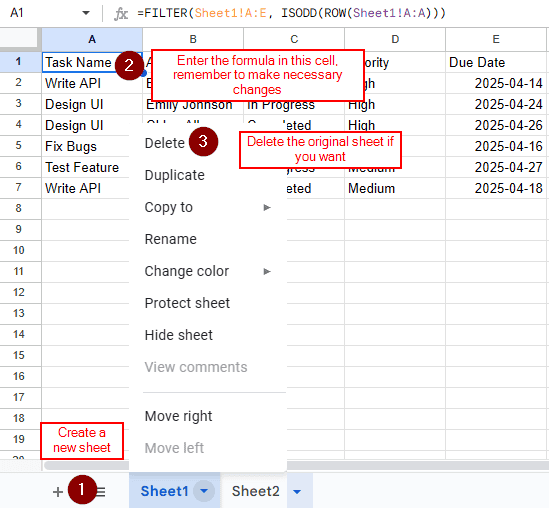Select the Write API cell in row 2

point(92,83)
